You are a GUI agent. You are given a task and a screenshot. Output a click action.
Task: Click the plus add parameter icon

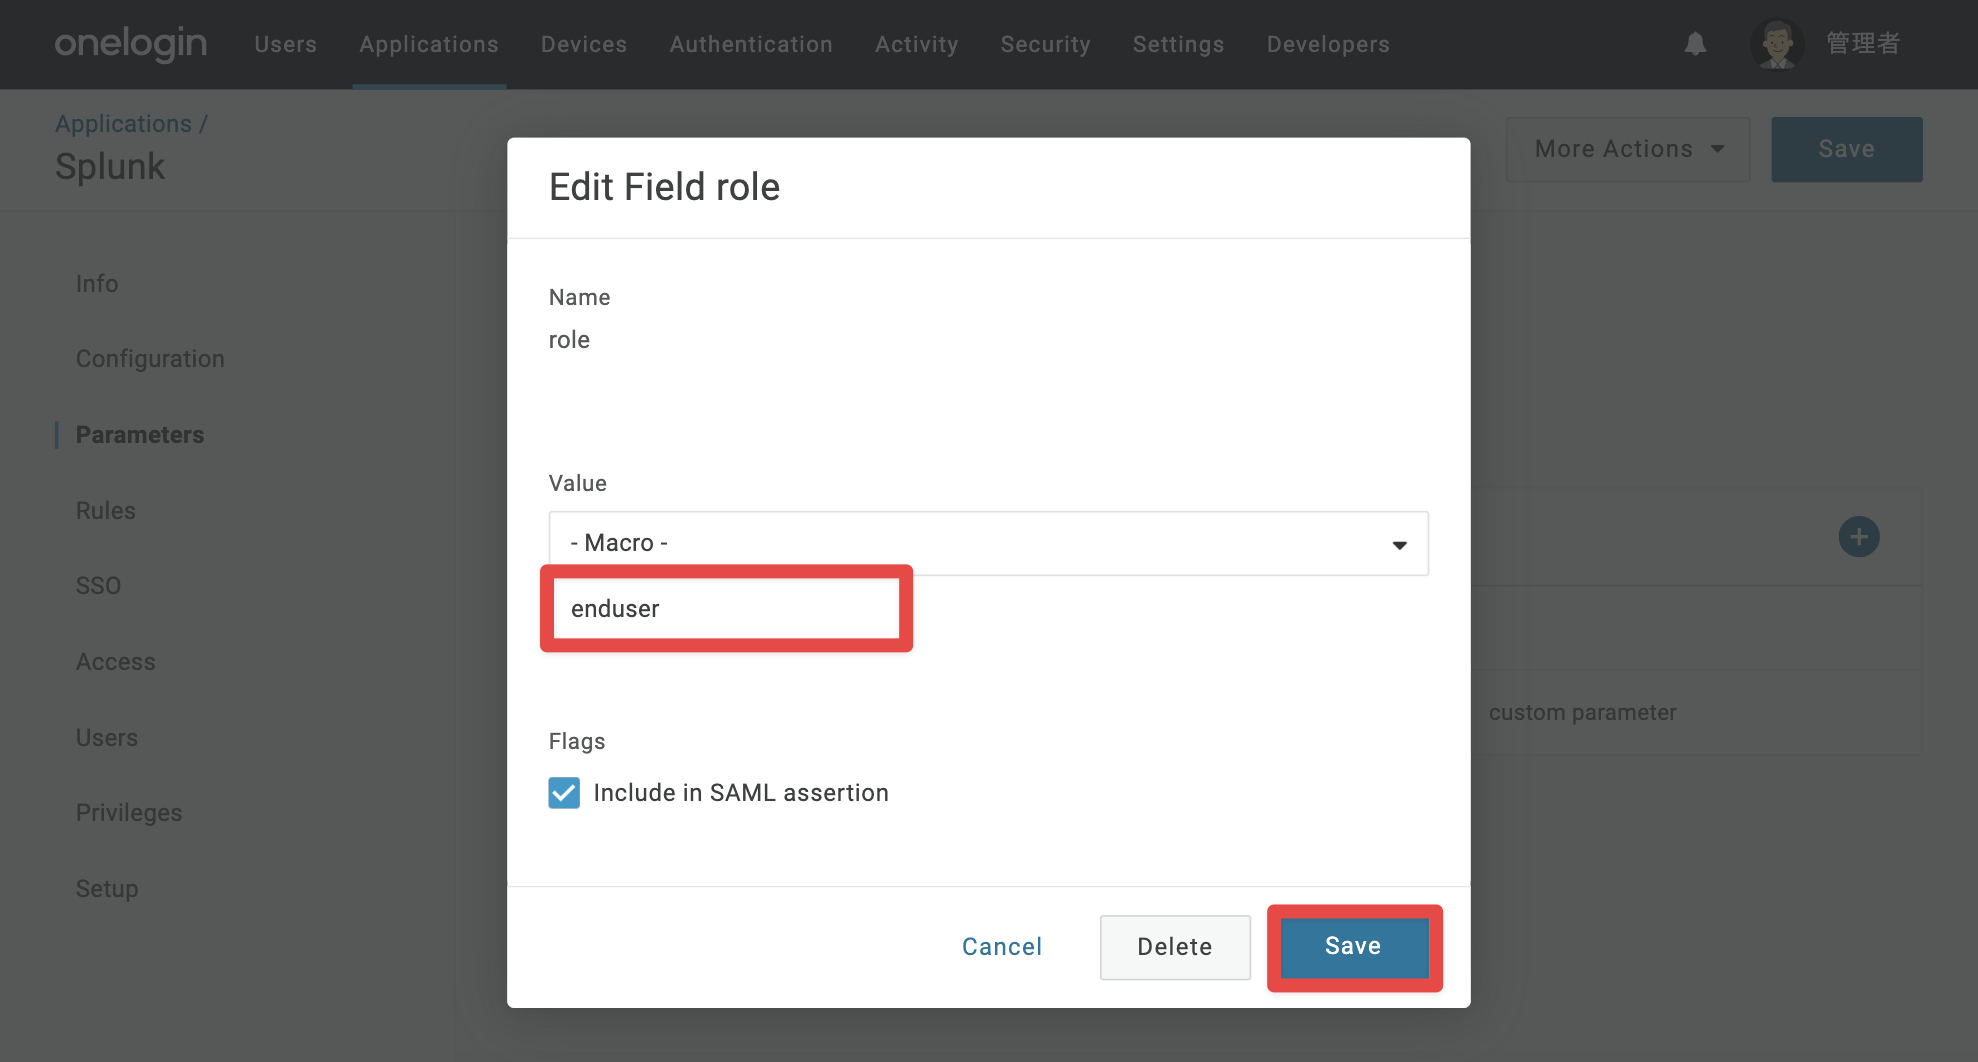[x=1859, y=537]
